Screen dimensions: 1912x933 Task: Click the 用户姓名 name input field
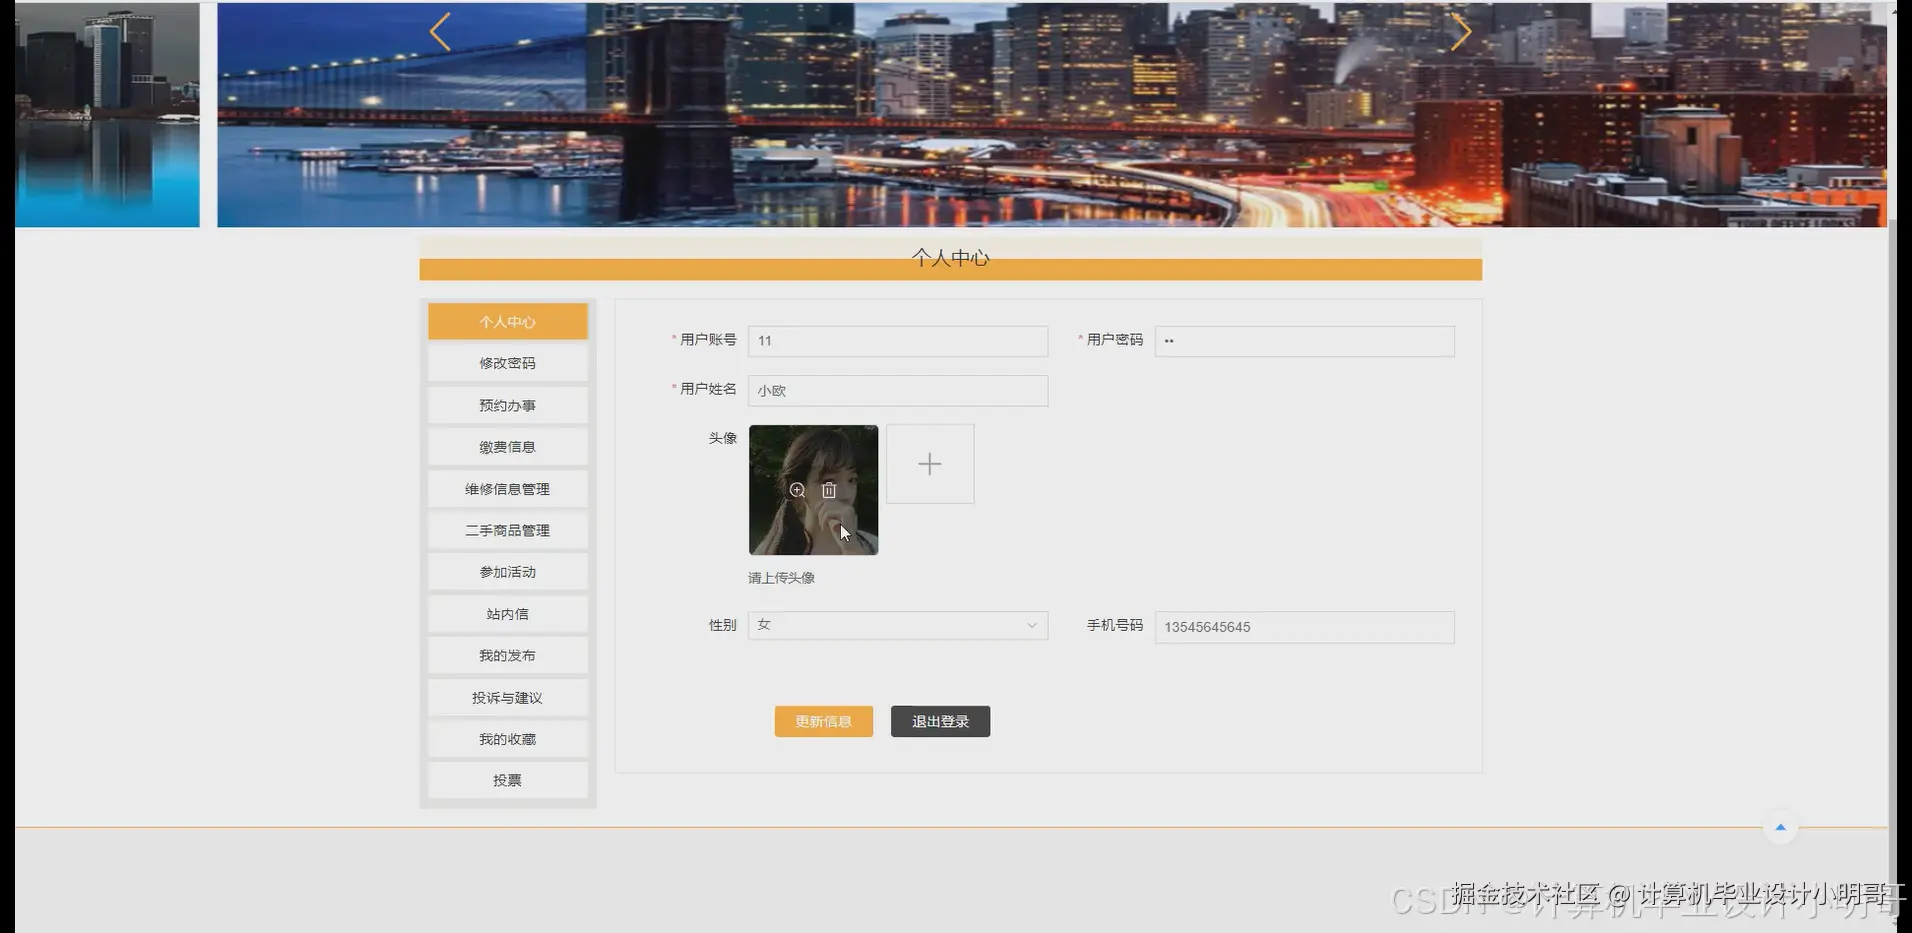897,390
